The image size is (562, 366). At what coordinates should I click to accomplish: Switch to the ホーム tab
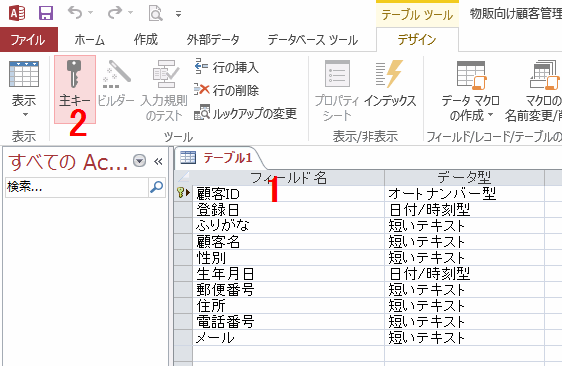(x=90, y=39)
